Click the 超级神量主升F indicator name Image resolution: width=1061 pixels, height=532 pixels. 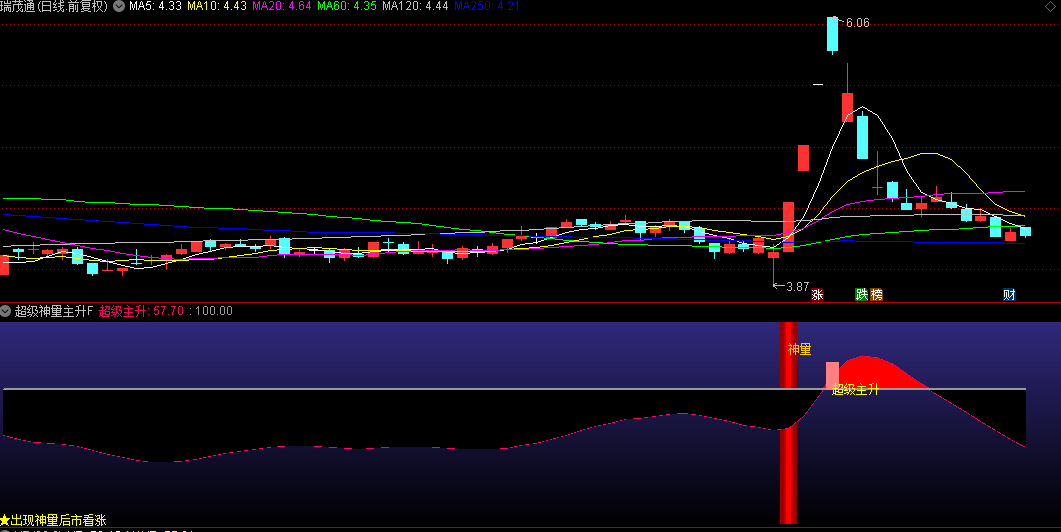coord(53,311)
